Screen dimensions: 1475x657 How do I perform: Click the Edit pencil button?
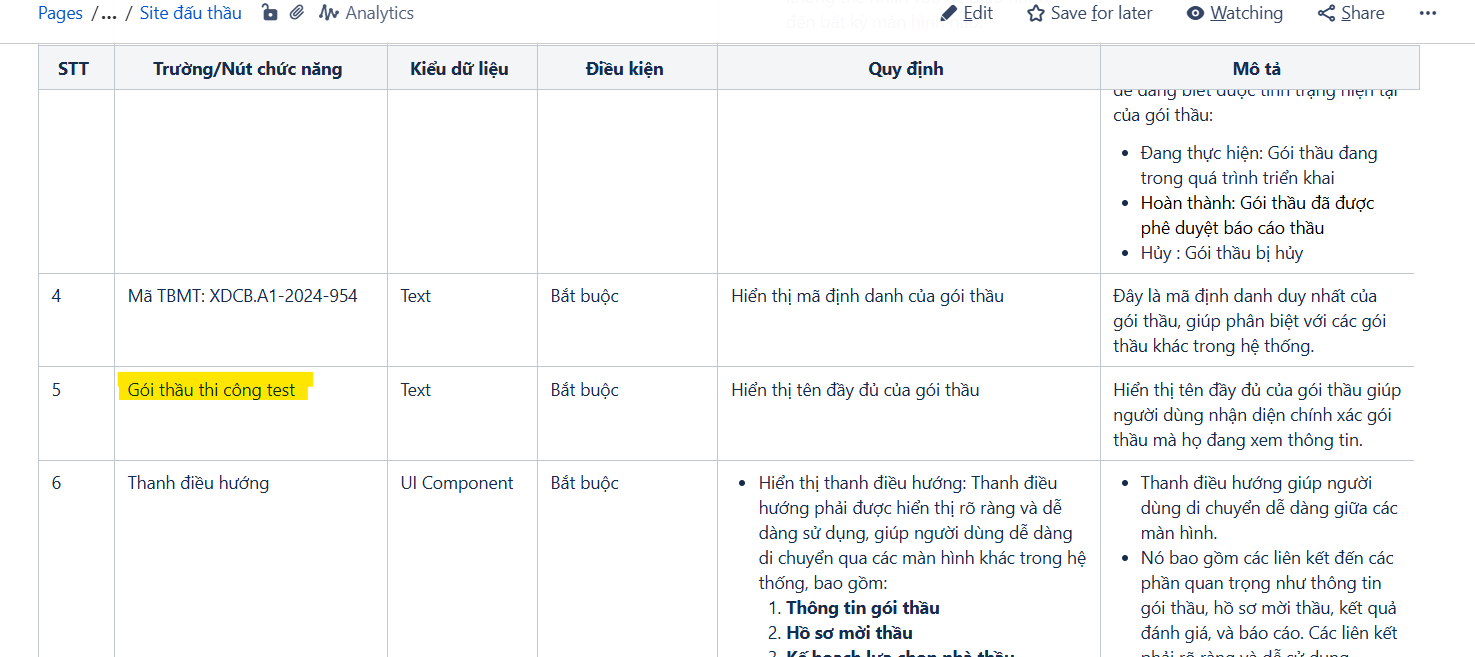pos(967,13)
